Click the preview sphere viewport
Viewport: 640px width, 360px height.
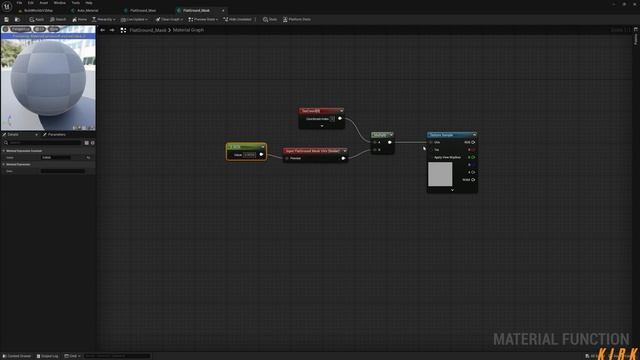[48, 78]
